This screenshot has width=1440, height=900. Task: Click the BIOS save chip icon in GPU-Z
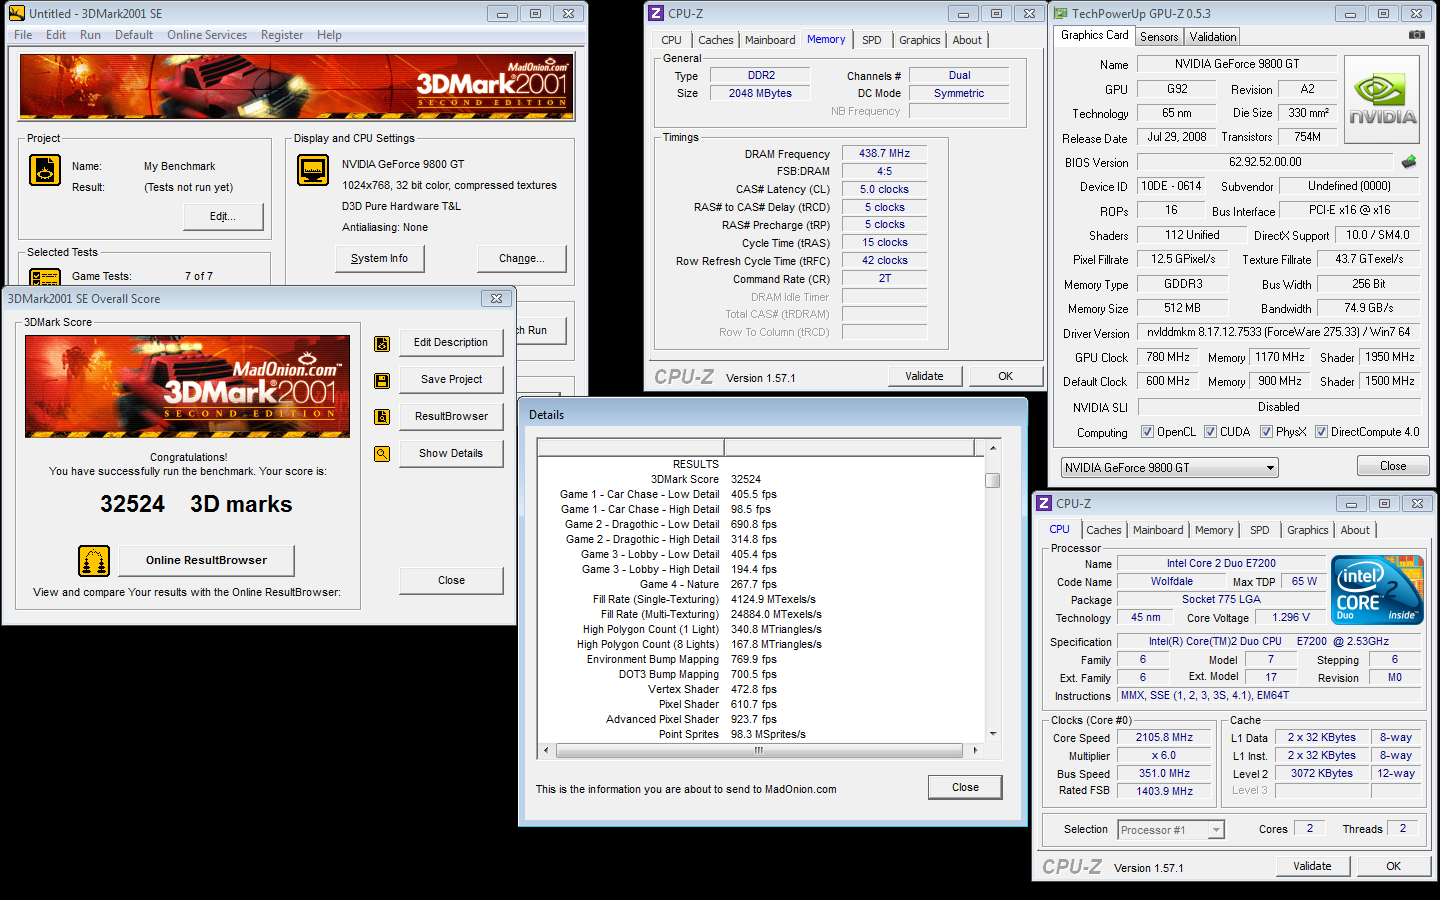[1409, 161]
